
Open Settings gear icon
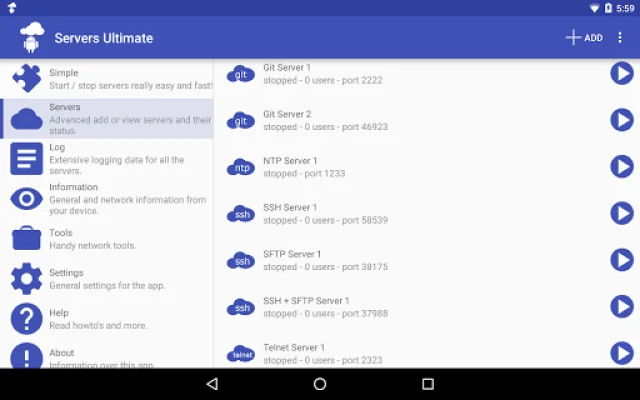(x=27, y=279)
